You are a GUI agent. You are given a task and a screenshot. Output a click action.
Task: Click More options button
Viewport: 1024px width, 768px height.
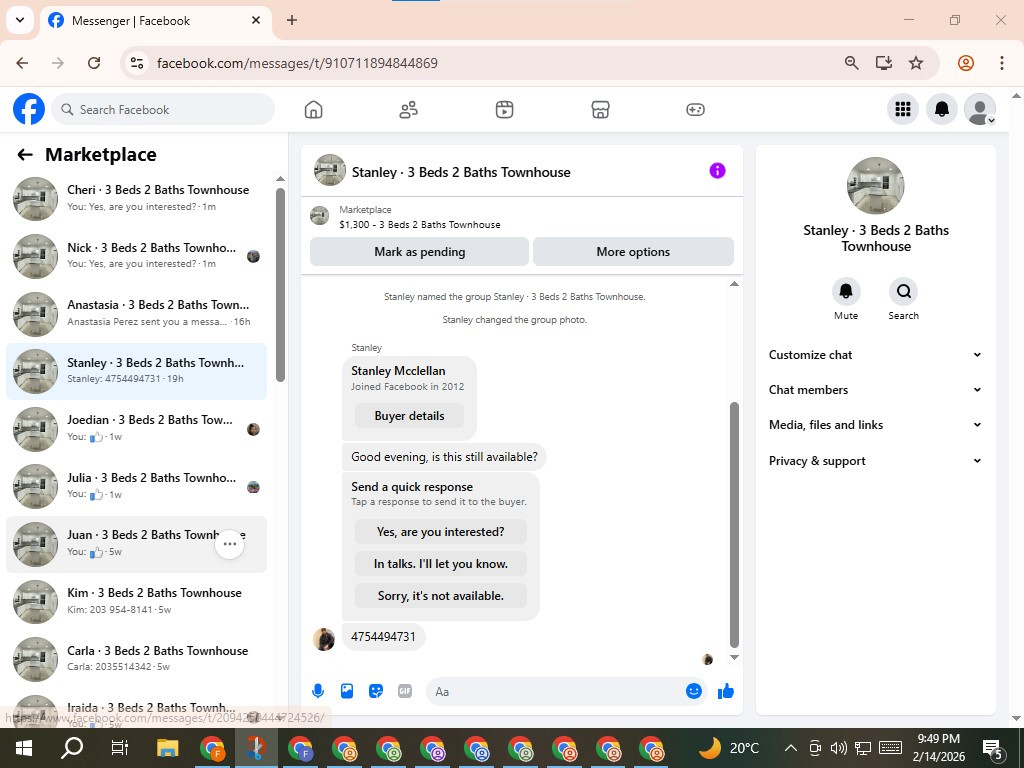pyautogui.click(x=633, y=251)
